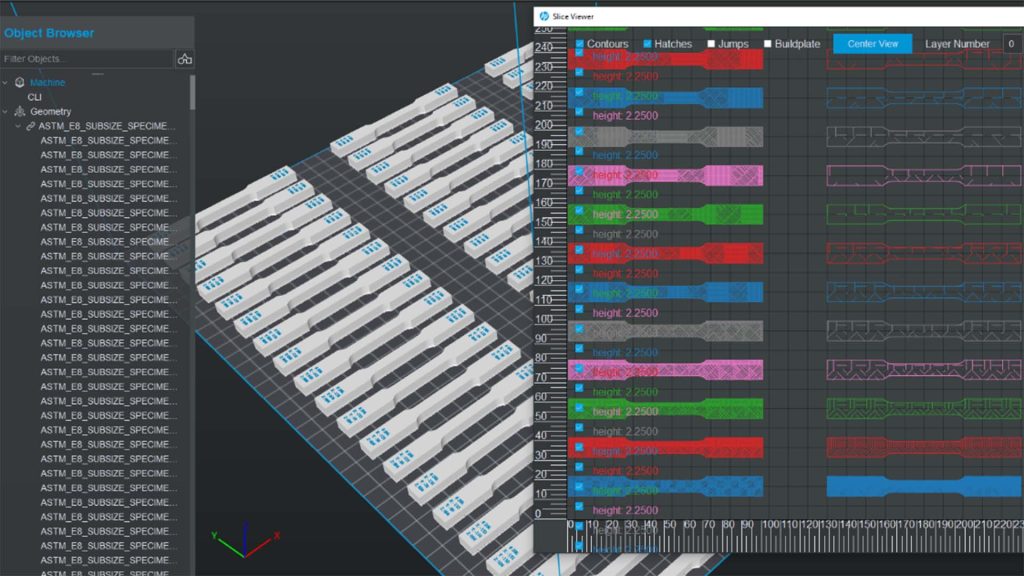The height and width of the screenshot is (576, 1024).
Task: Disable the Hatches checkbox
Action: [x=647, y=44]
